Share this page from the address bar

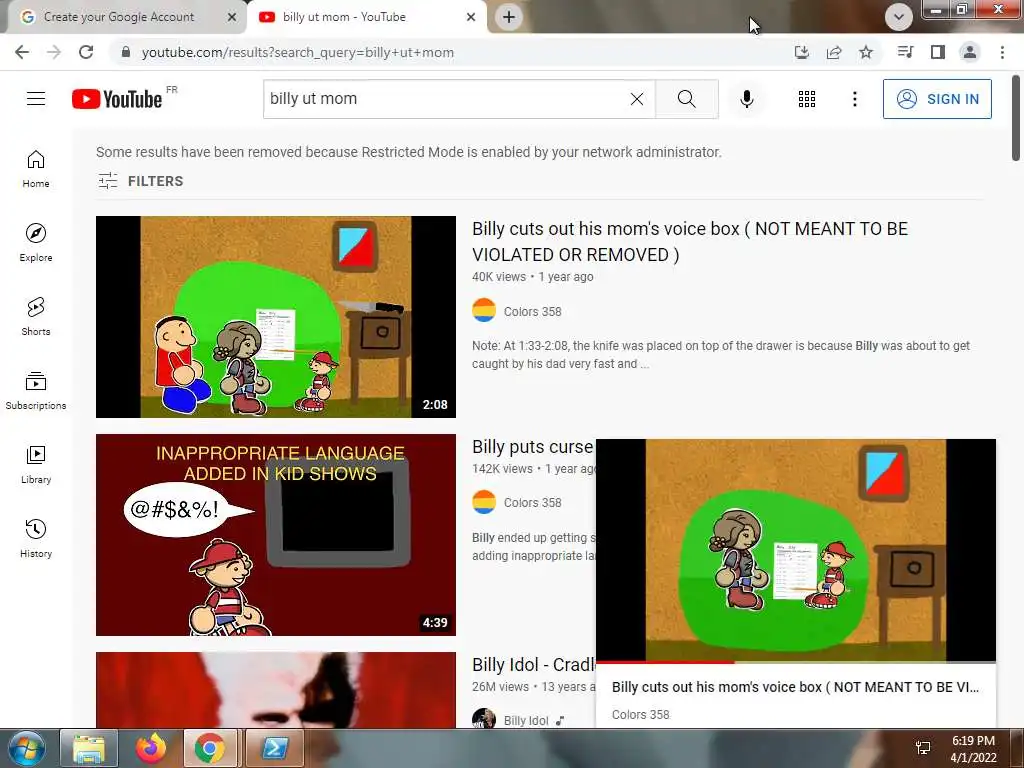[834, 52]
